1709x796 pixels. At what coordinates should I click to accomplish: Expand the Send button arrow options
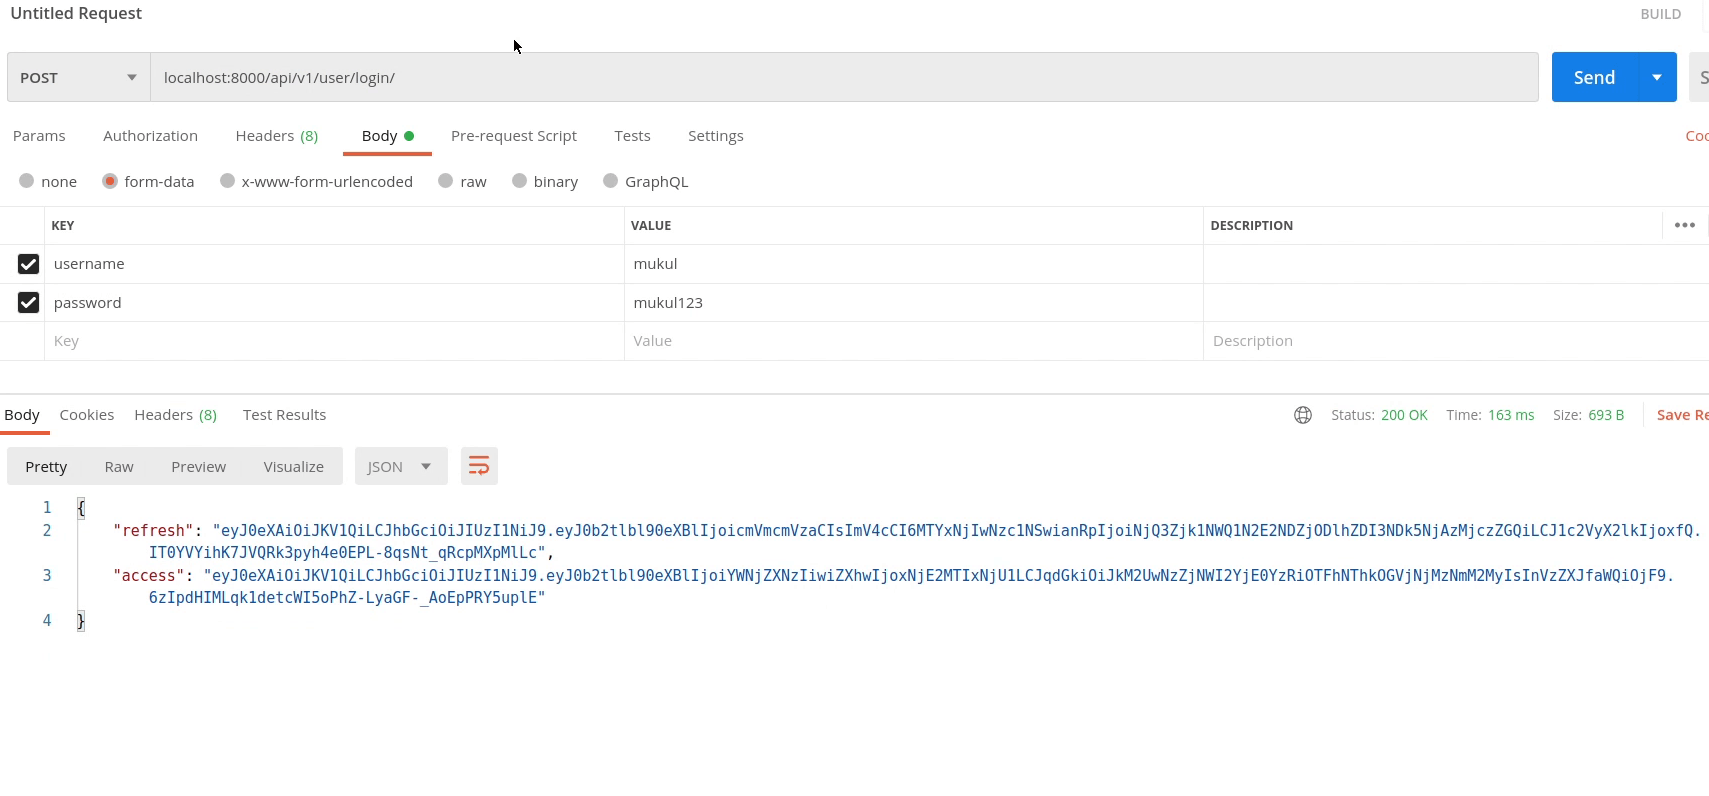coord(1656,78)
